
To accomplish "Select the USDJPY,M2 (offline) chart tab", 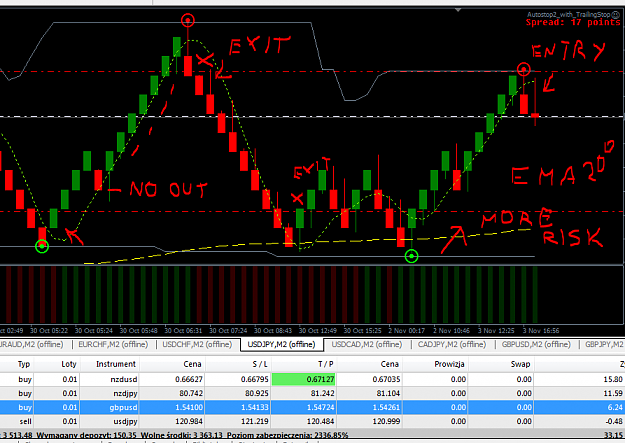I will pyautogui.click(x=281, y=345).
